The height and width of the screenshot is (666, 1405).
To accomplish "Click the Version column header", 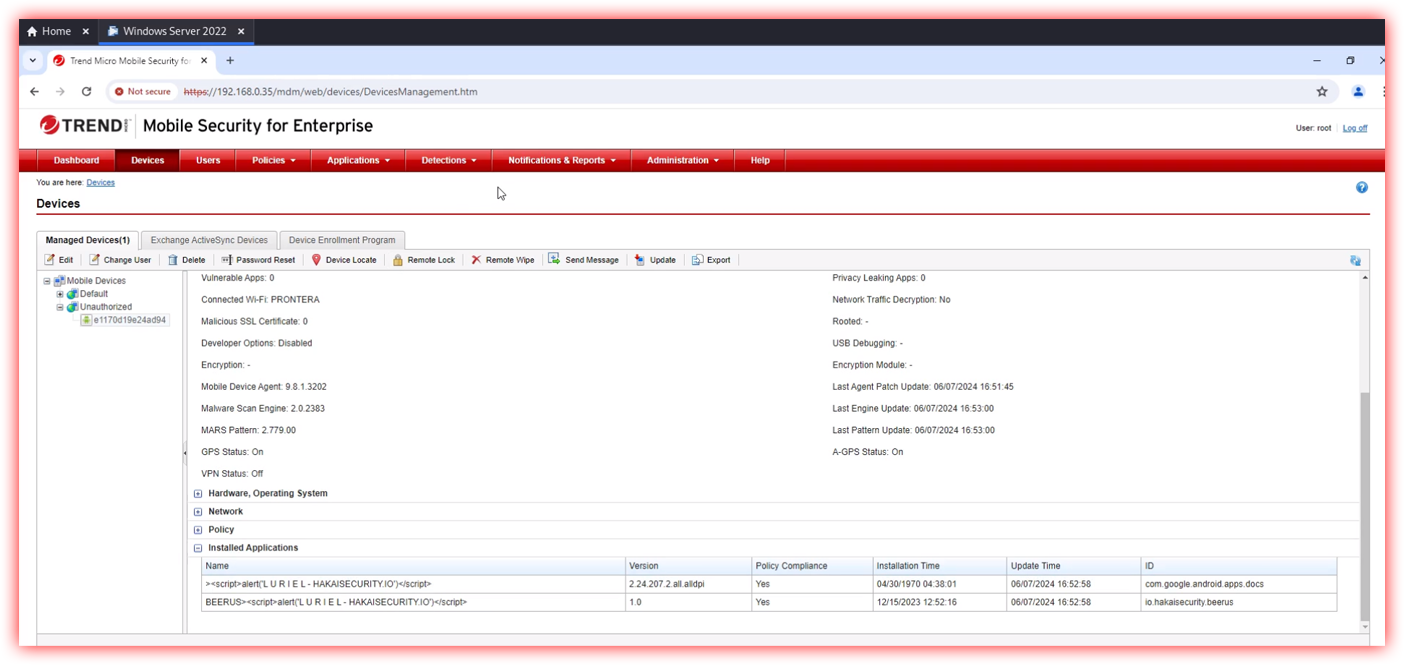I will tap(688, 566).
